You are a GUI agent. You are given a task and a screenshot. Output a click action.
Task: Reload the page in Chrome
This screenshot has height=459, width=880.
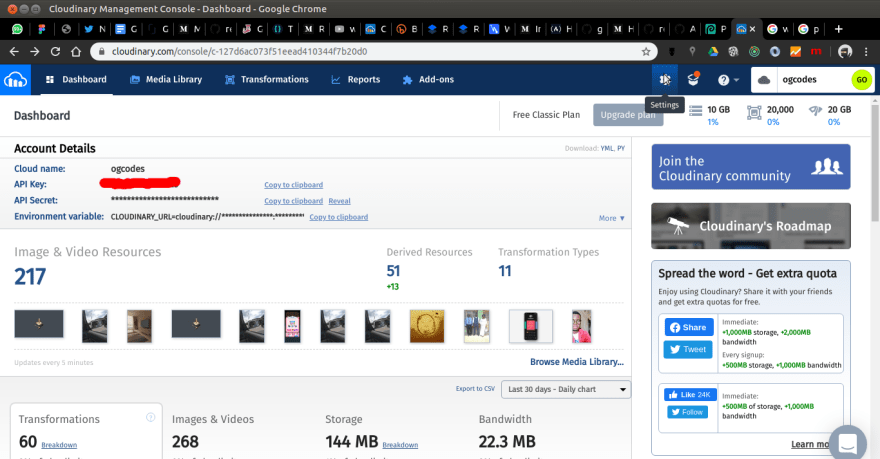(55, 52)
